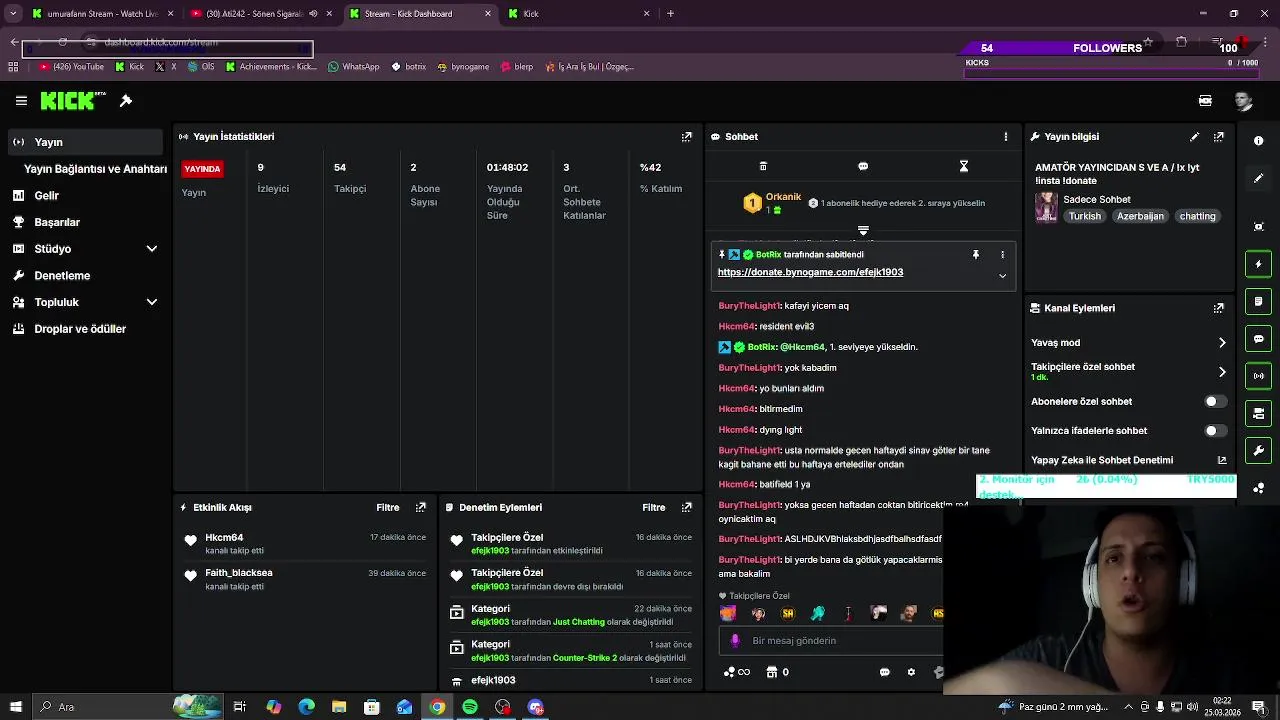
Task: Click the broadcast signal icon in right sidebar
Action: pos(1259,376)
